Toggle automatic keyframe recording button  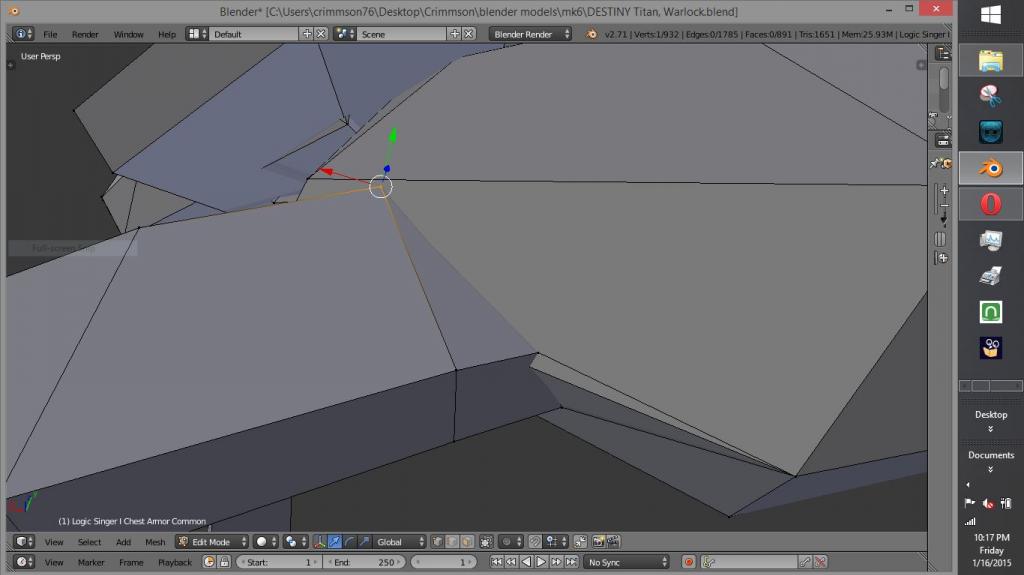[688, 562]
